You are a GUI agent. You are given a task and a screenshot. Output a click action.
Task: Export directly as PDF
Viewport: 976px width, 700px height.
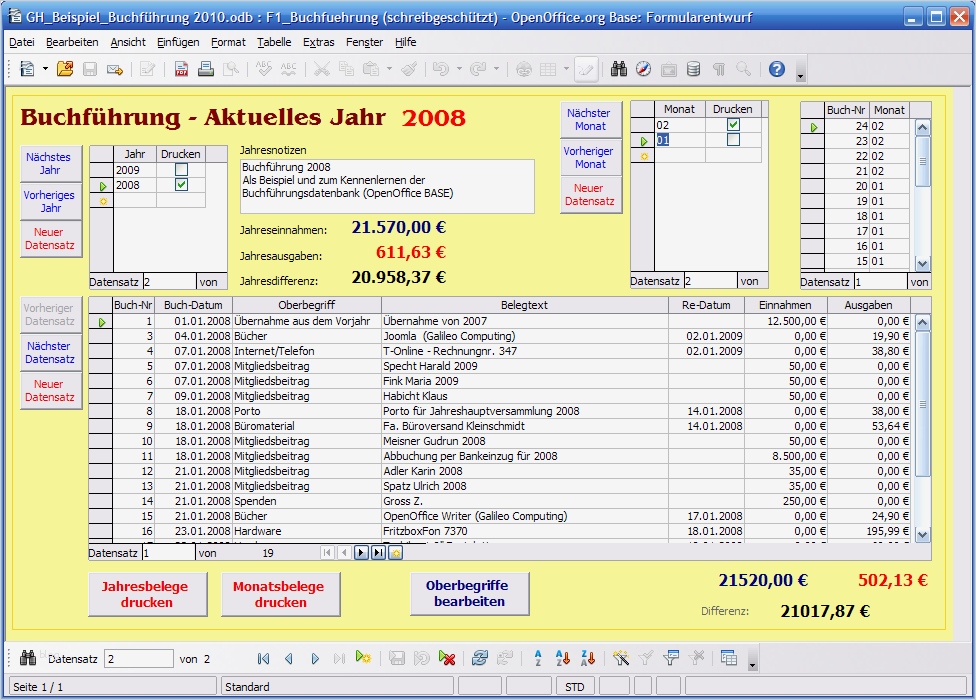tap(181, 69)
